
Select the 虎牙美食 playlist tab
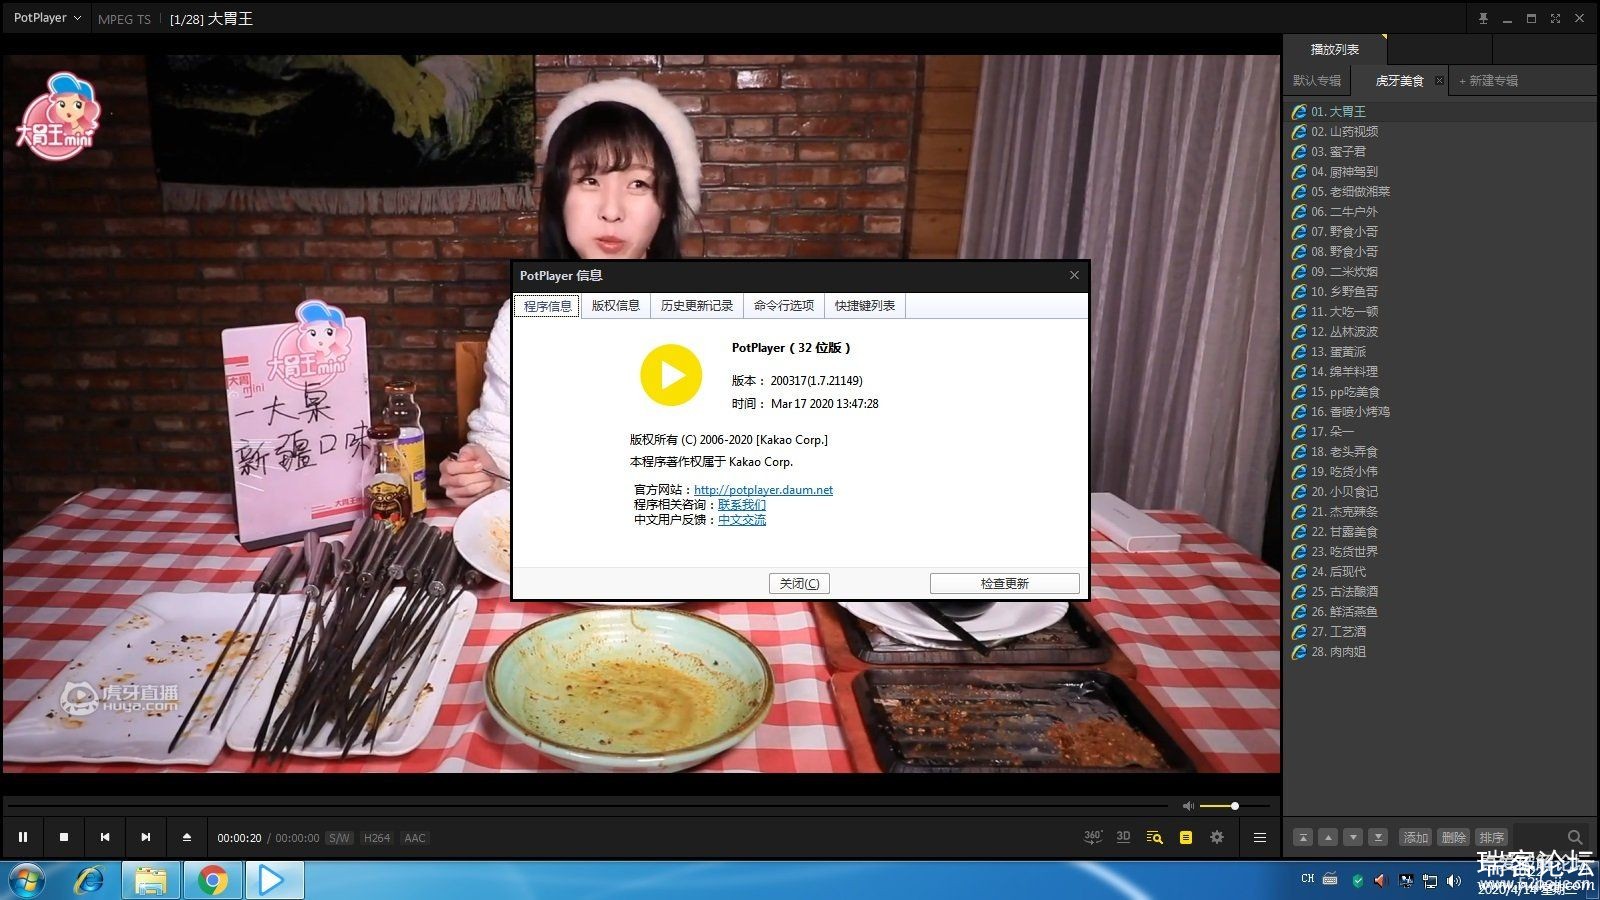pyautogui.click(x=1398, y=80)
